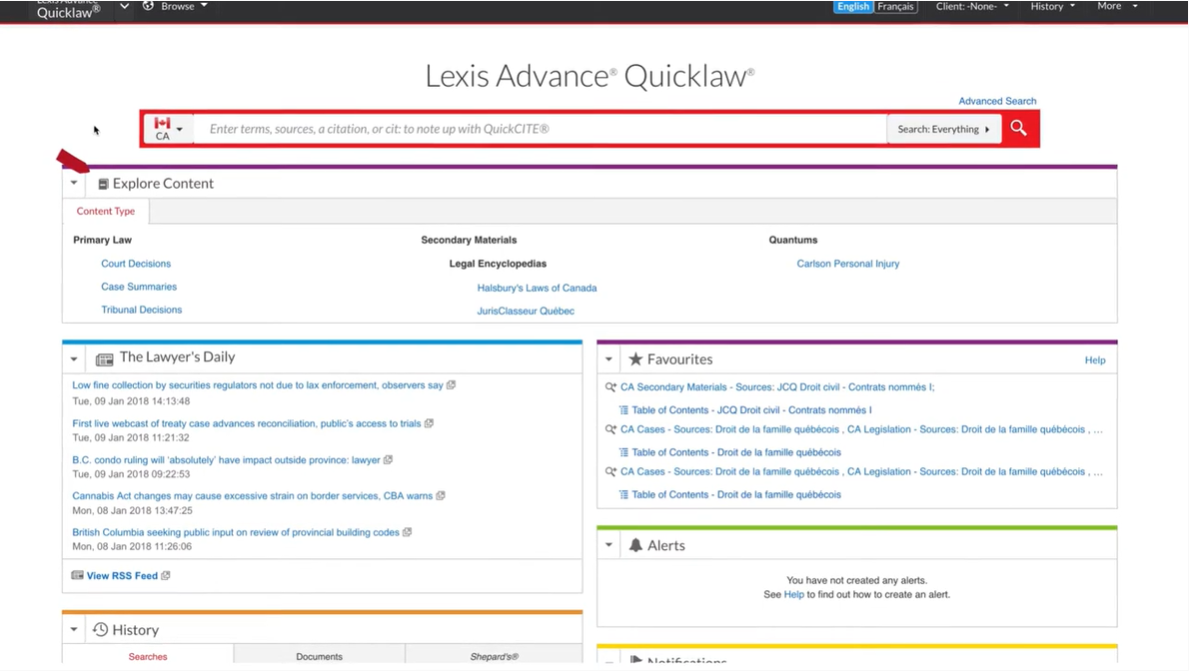Screen dimensions: 1189x671
Task: Switch language to Français
Action: click(895, 7)
